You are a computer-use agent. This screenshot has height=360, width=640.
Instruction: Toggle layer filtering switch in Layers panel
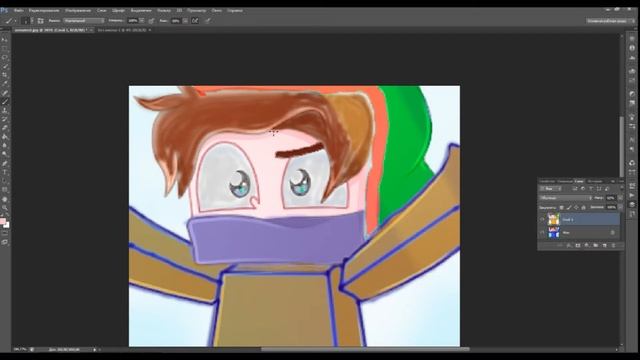tap(622, 187)
